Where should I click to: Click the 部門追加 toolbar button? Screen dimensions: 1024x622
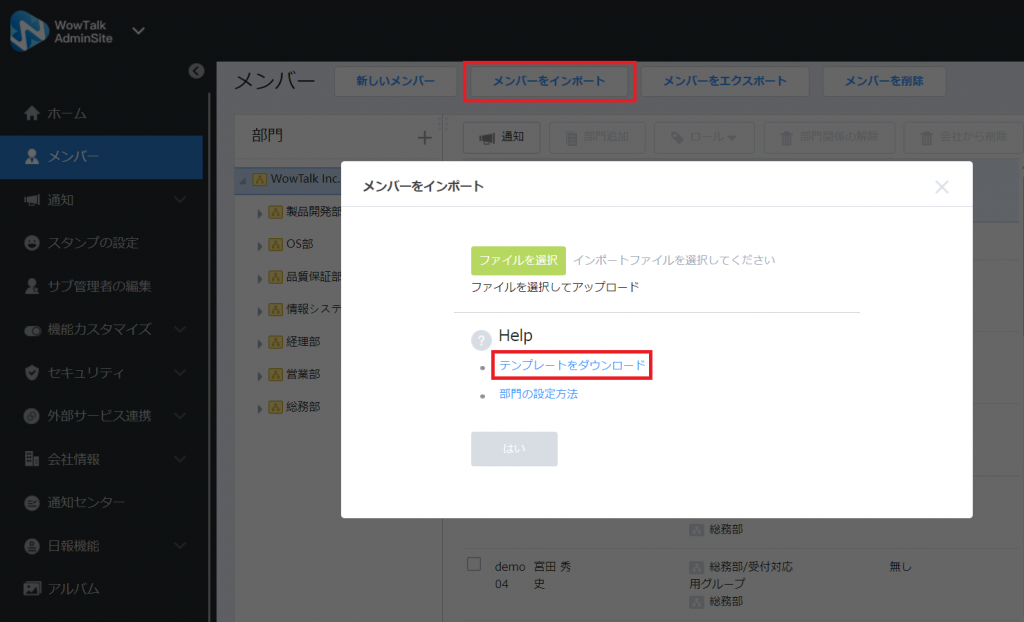(x=597, y=137)
